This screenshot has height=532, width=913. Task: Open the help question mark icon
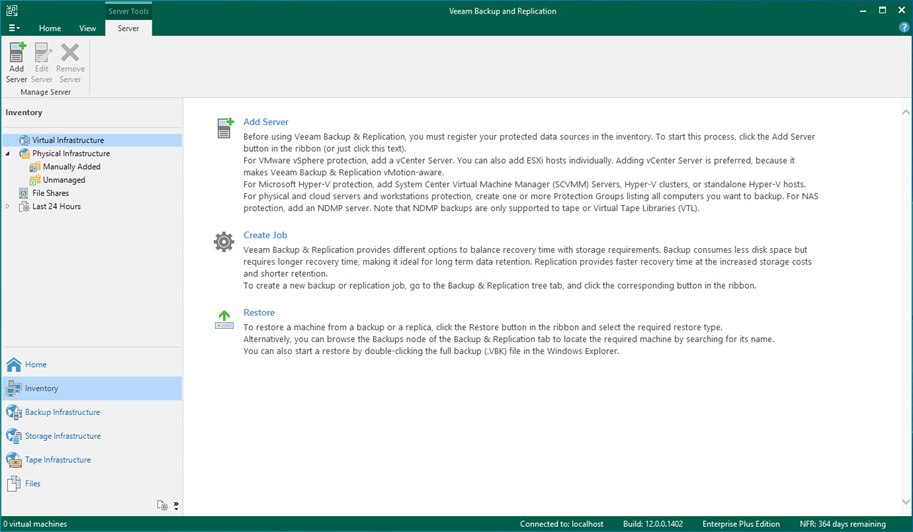[x=904, y=28]
